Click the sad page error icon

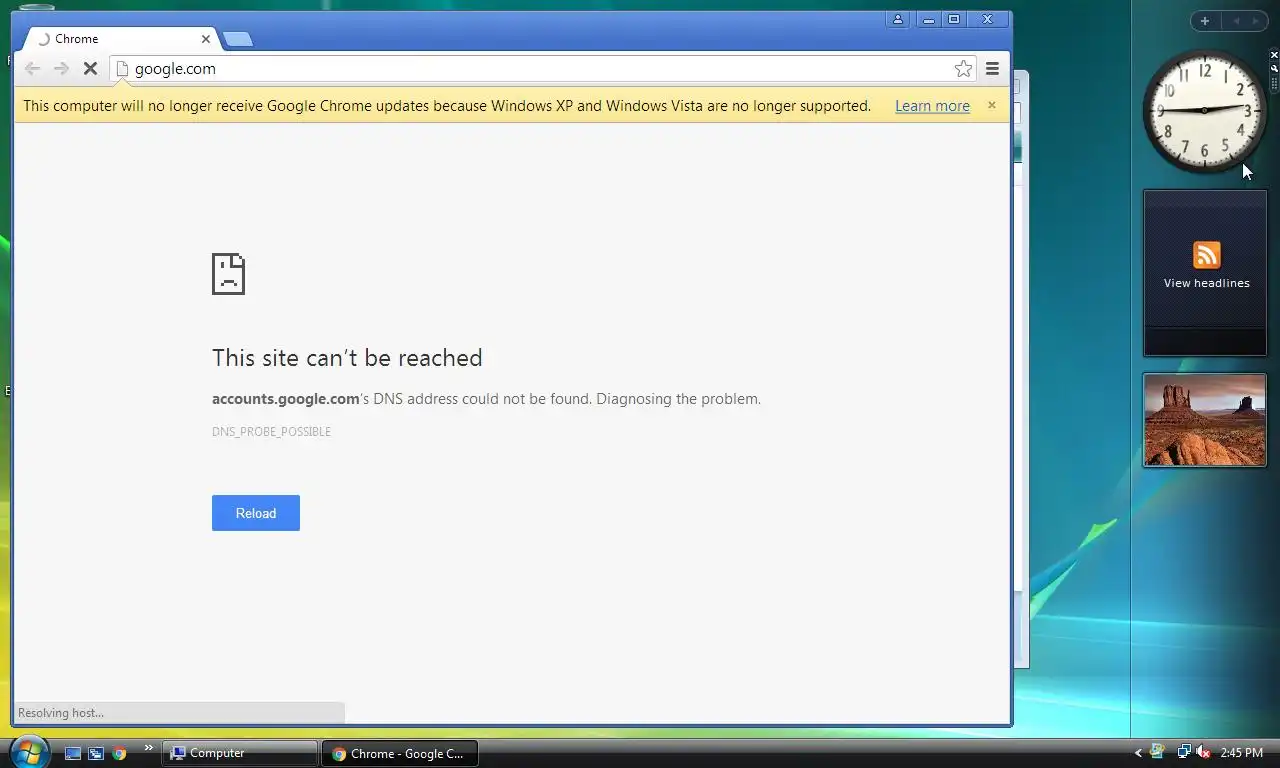(x=228, y=273)
